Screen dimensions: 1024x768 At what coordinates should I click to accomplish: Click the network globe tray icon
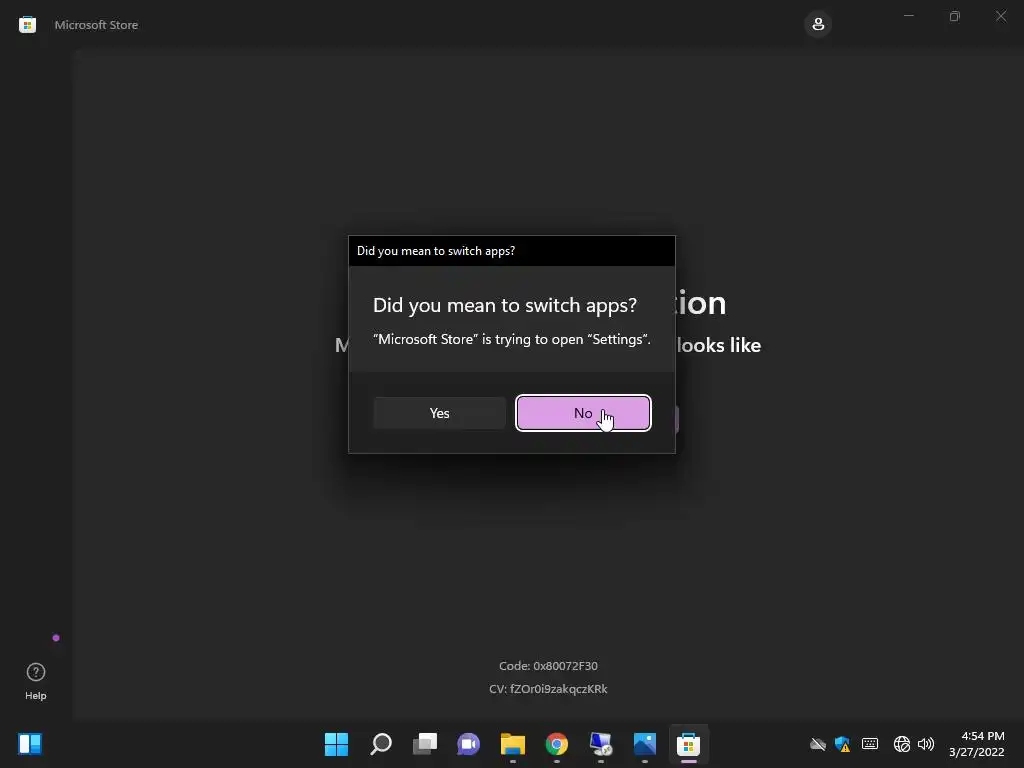tap(902, 744)
